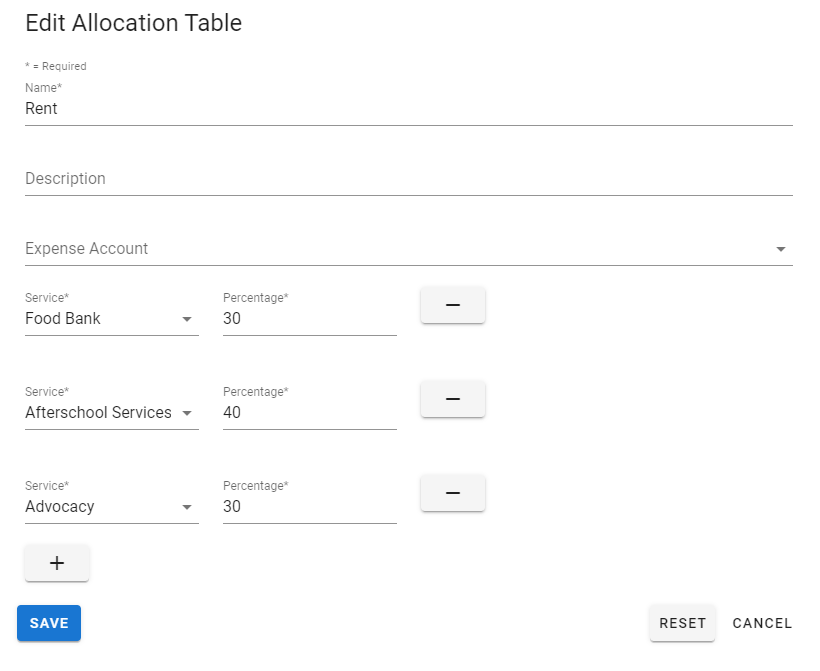Click the Edit Allocation Table heading
This screenshot has width=820, height=671.
point(133,23)
